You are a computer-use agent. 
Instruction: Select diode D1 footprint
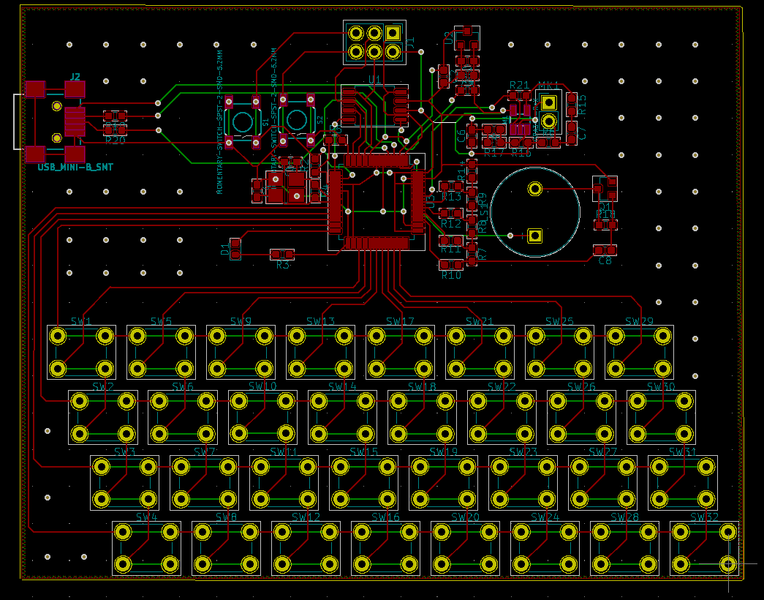pyautogui.click(x=235, y=248)
